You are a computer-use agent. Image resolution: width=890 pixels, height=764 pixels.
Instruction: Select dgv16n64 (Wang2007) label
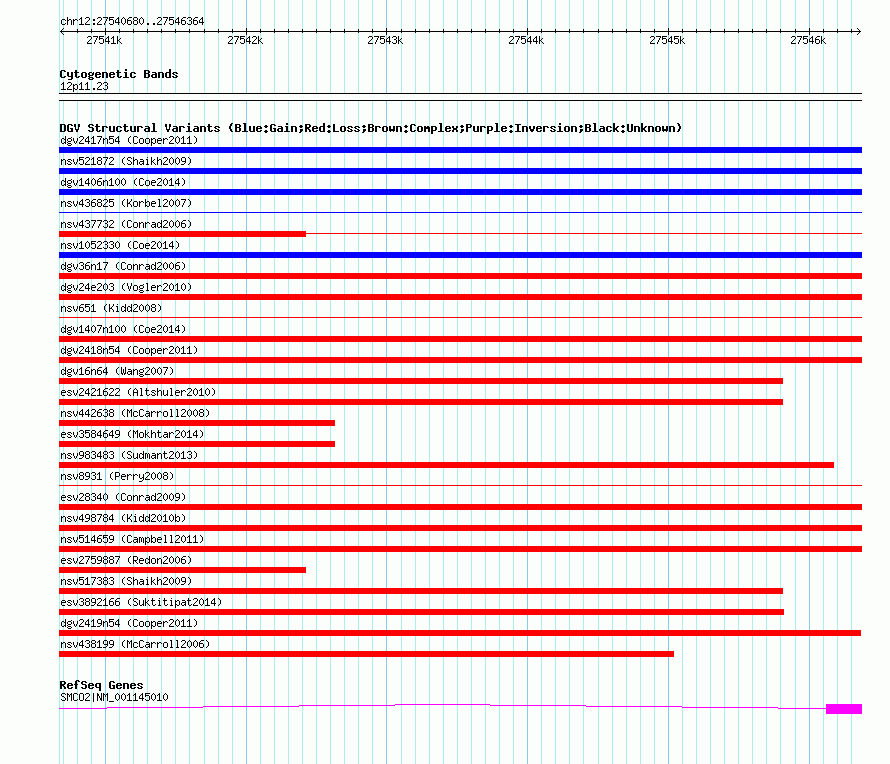pyautogui.click(x=117, y=371)
